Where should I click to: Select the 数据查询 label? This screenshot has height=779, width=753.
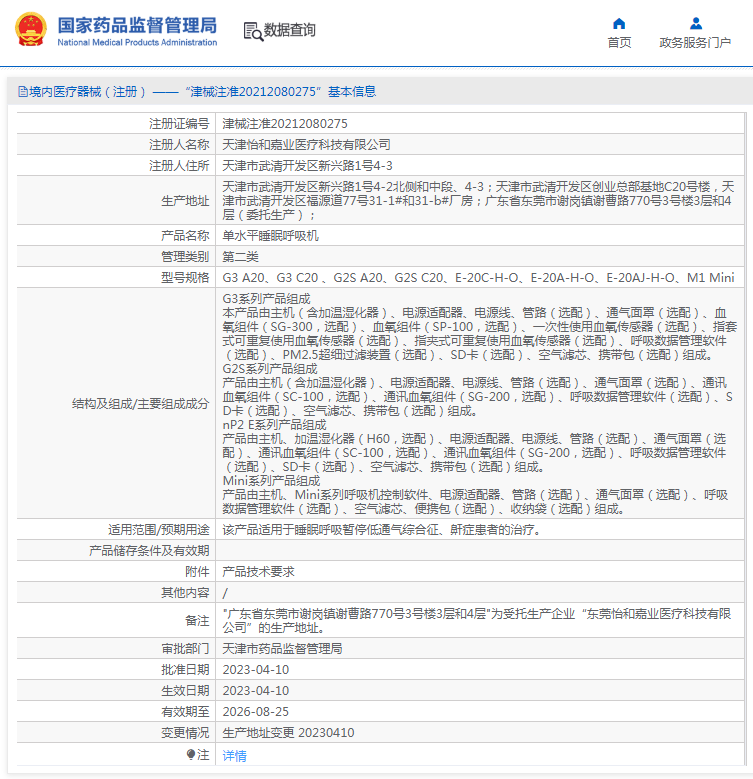point(290,30)
